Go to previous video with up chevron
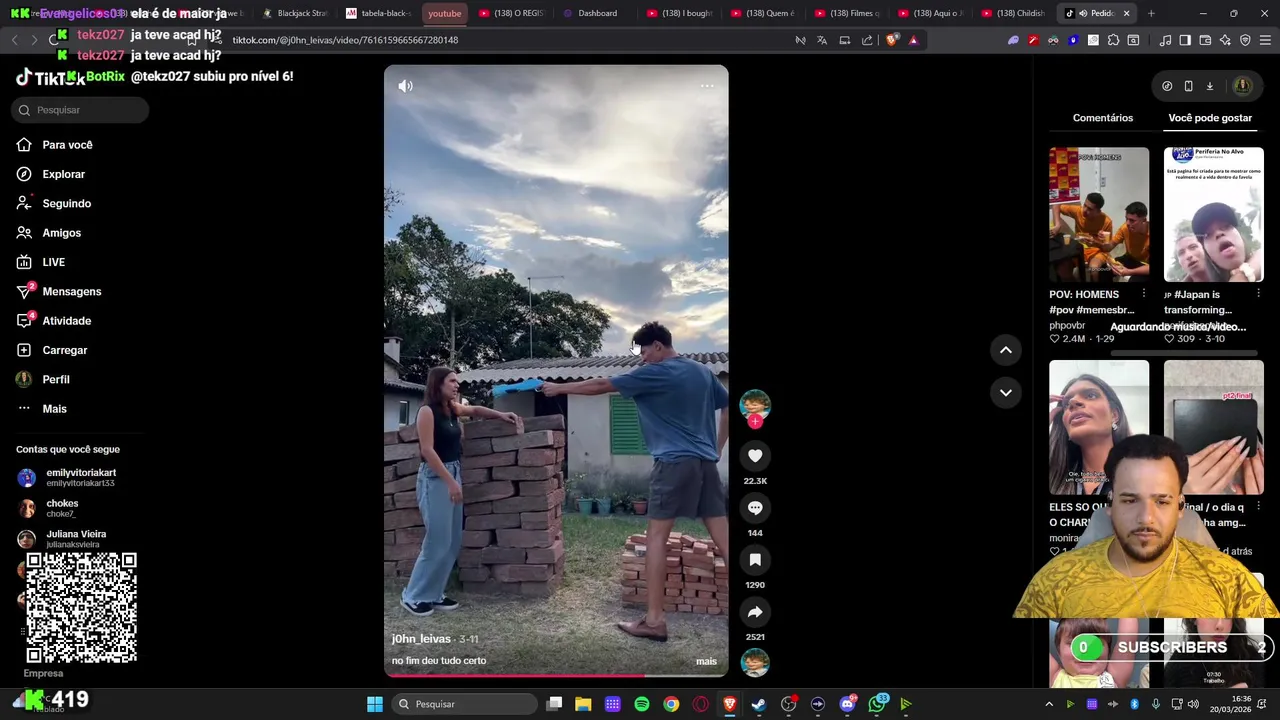 click(1005, 350)
